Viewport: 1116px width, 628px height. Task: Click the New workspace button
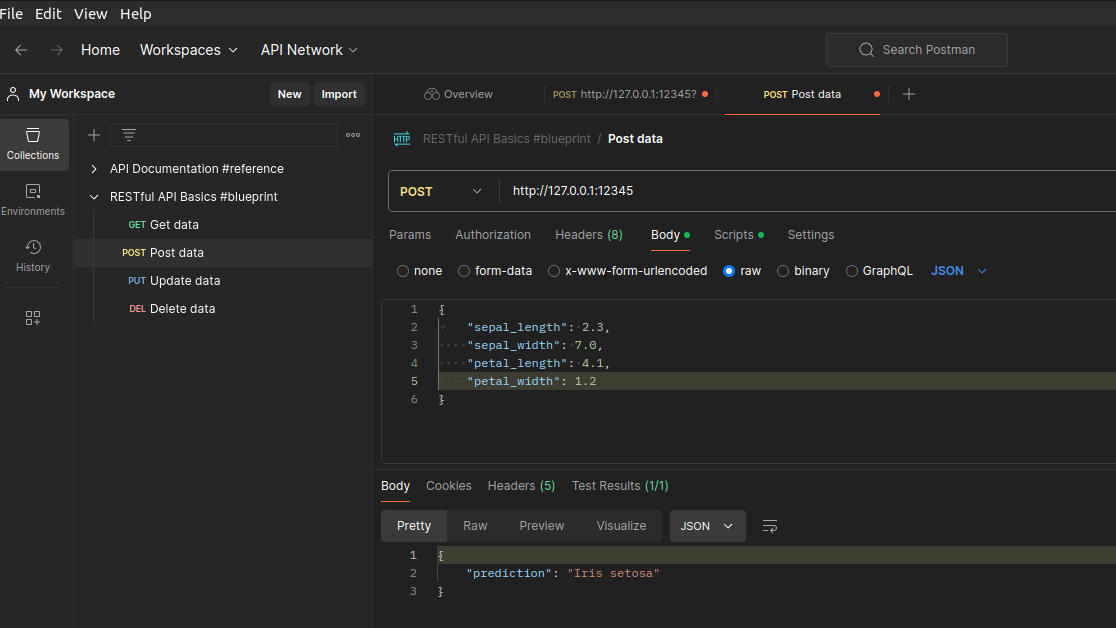pos(289,93)
